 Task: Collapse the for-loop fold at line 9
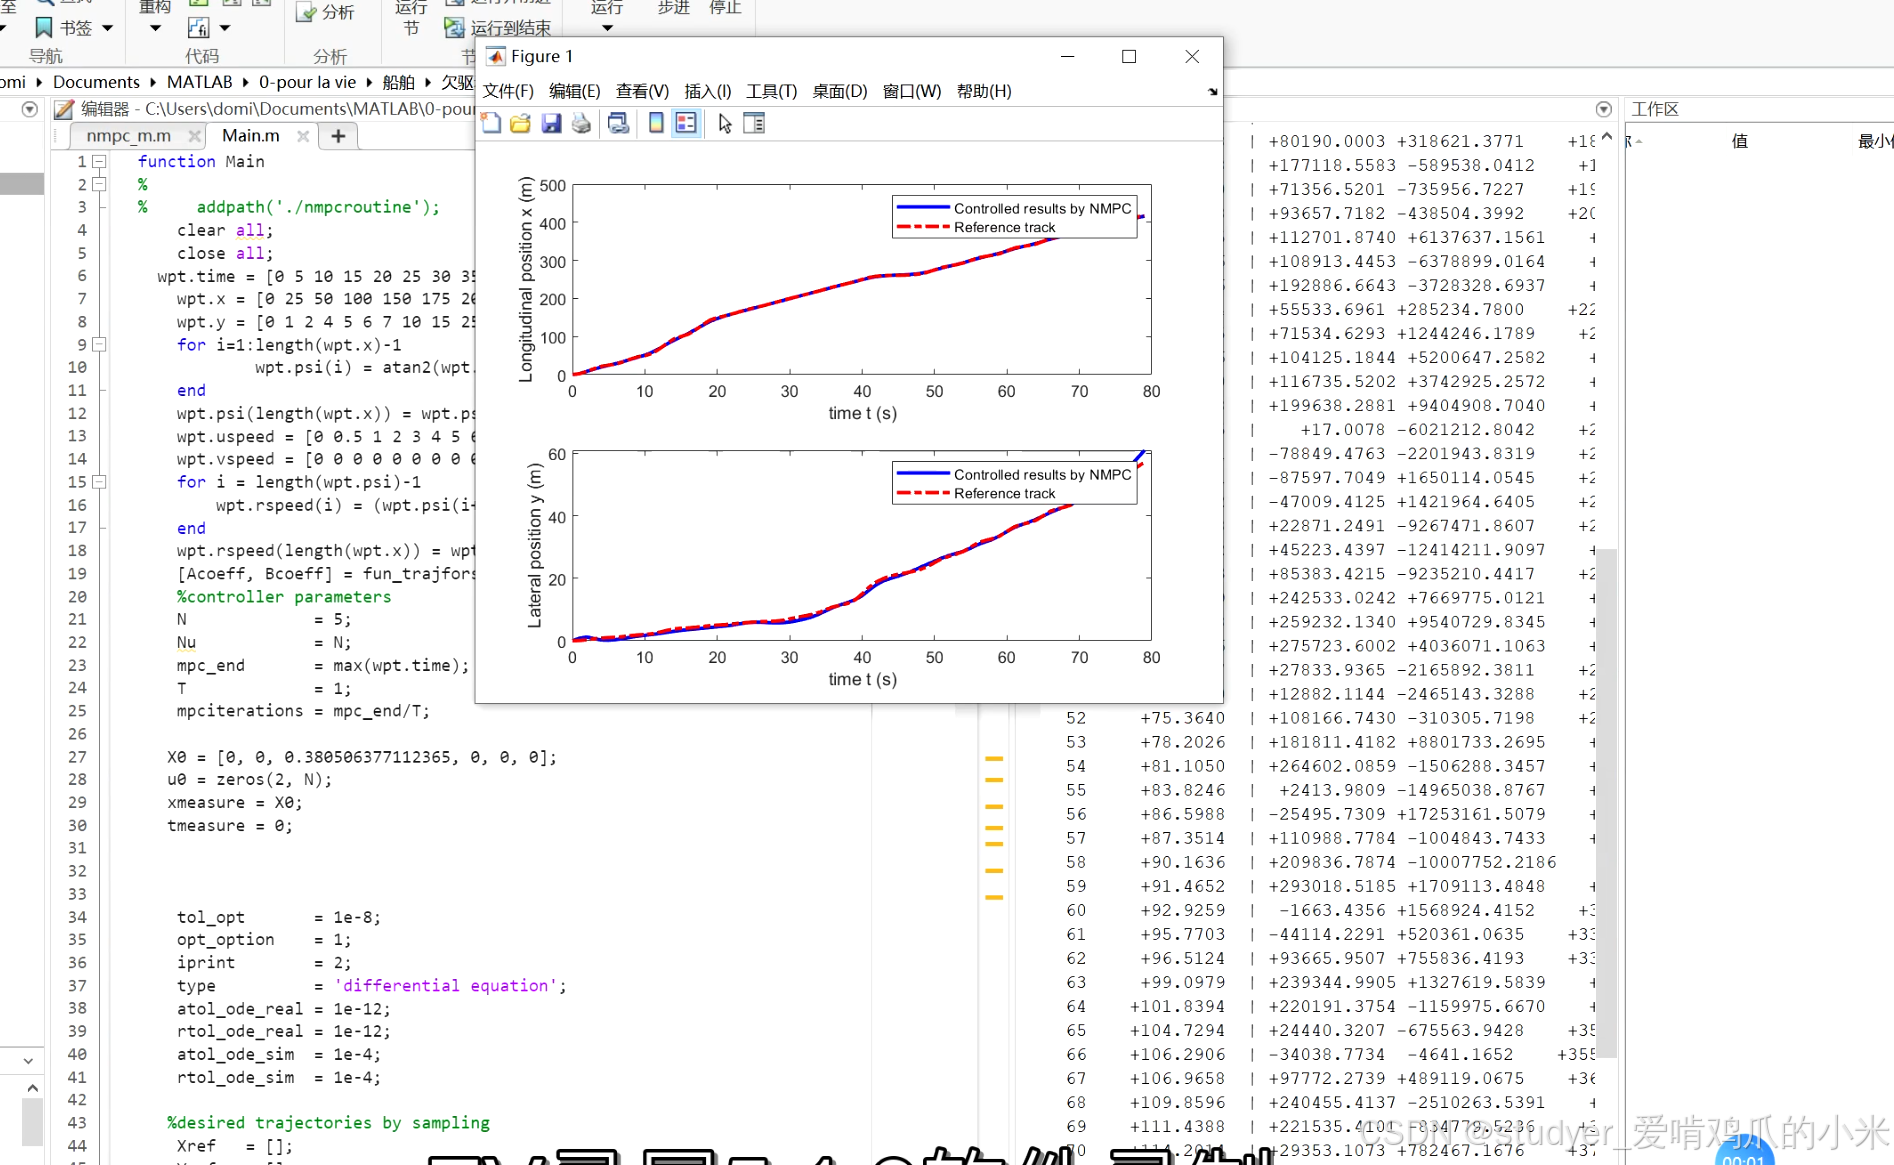(99, 344)
